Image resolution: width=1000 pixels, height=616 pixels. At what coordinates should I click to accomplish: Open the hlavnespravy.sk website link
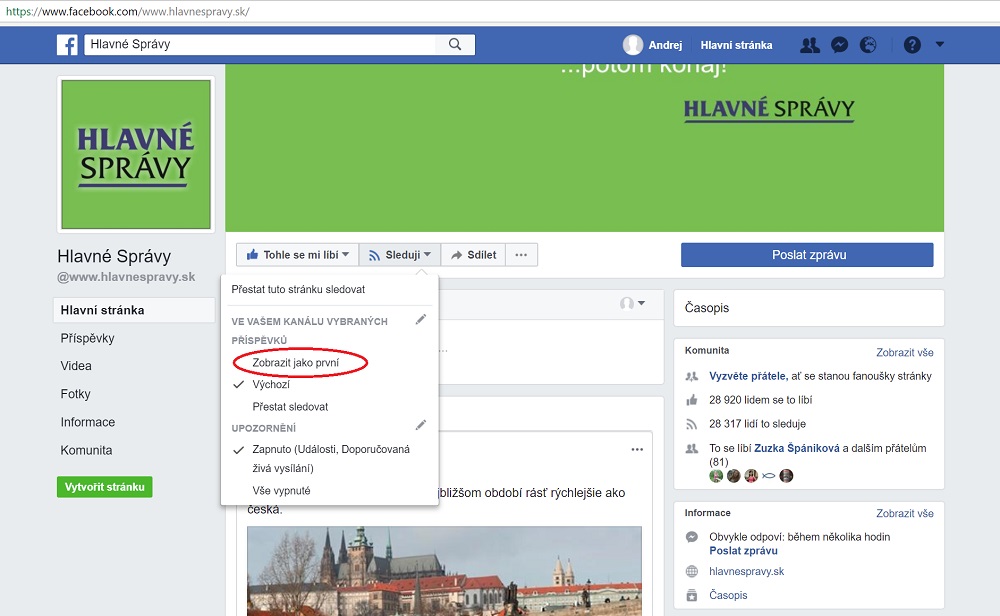(x=746, y=571)
